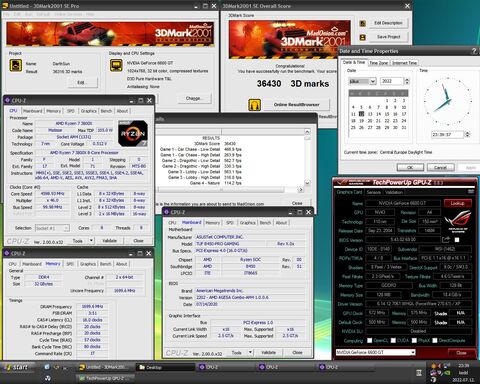Click the time input field under the clock
Screen dimensions: 480x384
[x=447, y=134]
